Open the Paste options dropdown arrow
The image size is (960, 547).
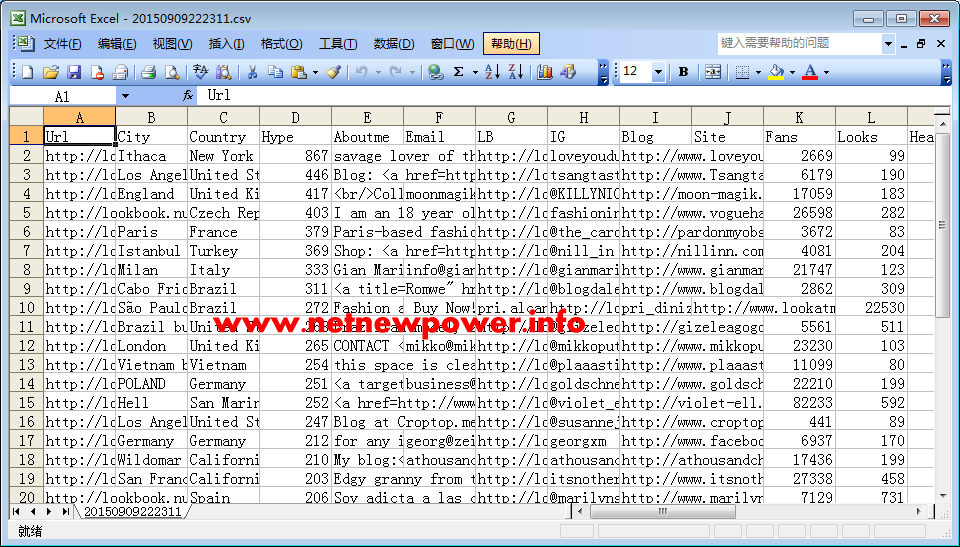315,72
